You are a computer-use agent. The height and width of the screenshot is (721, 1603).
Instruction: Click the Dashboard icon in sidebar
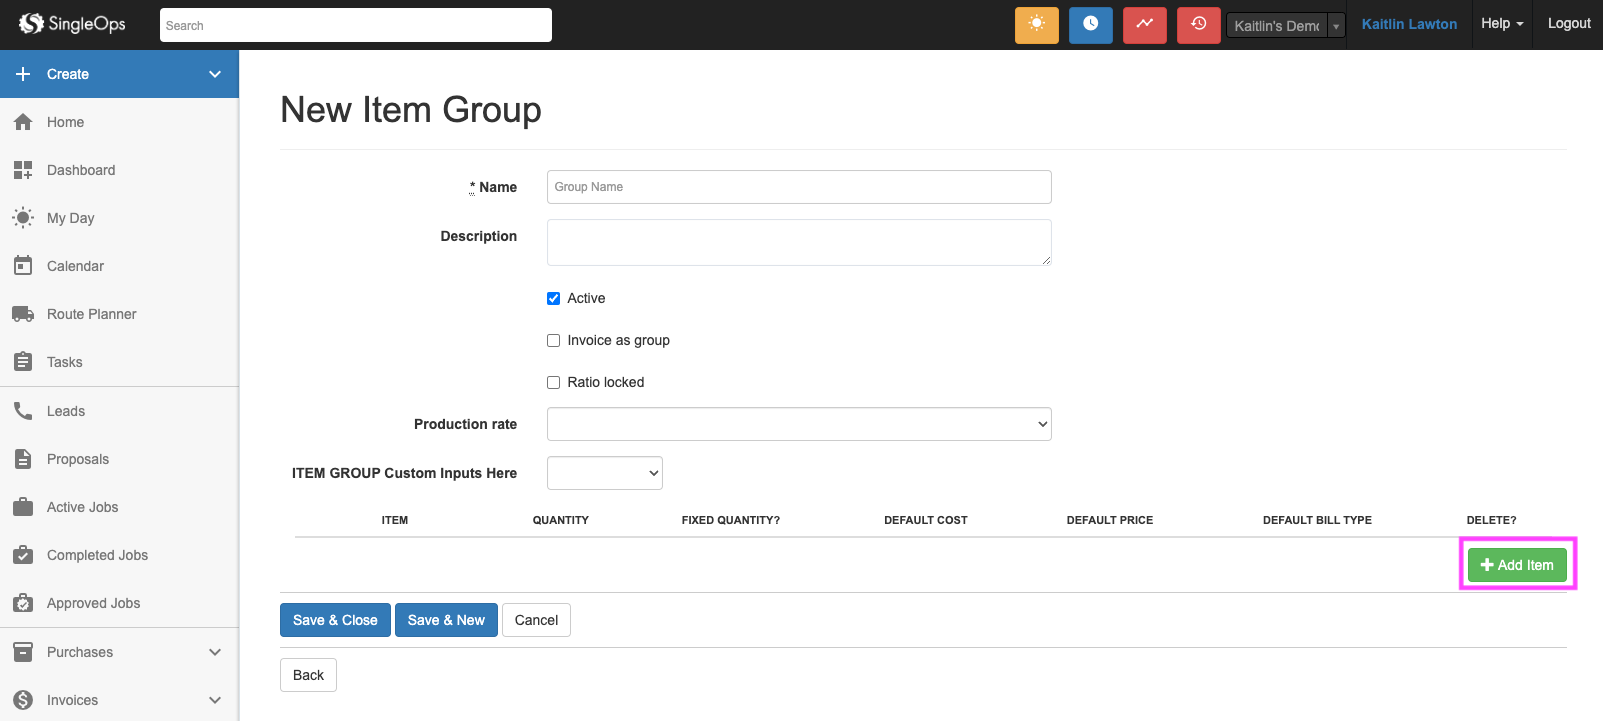pos(23,170)
